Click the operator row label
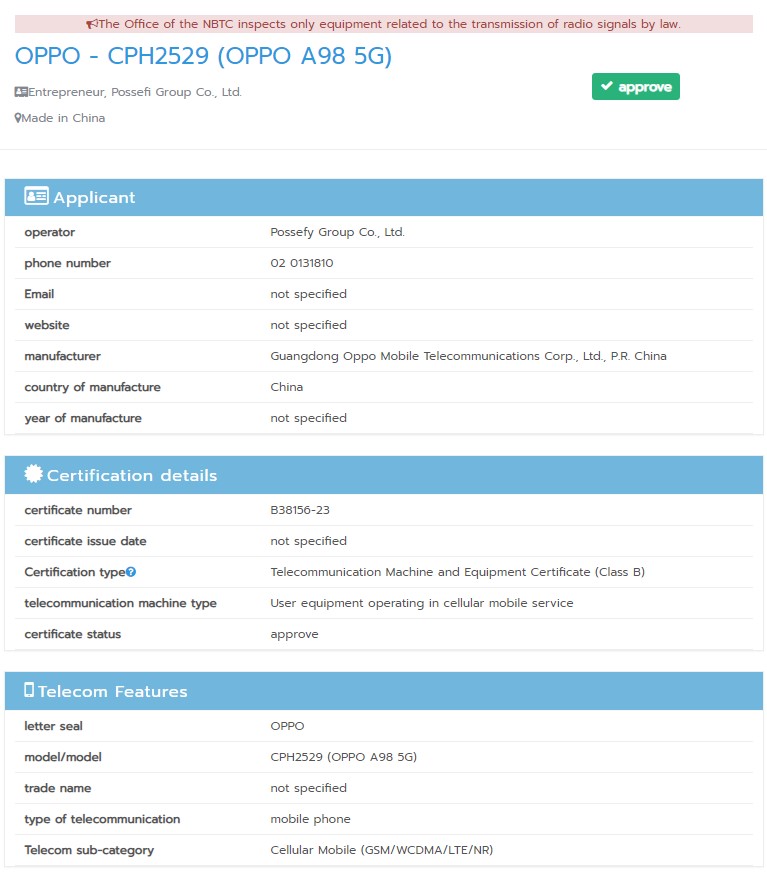 click(x=50, y=232)
